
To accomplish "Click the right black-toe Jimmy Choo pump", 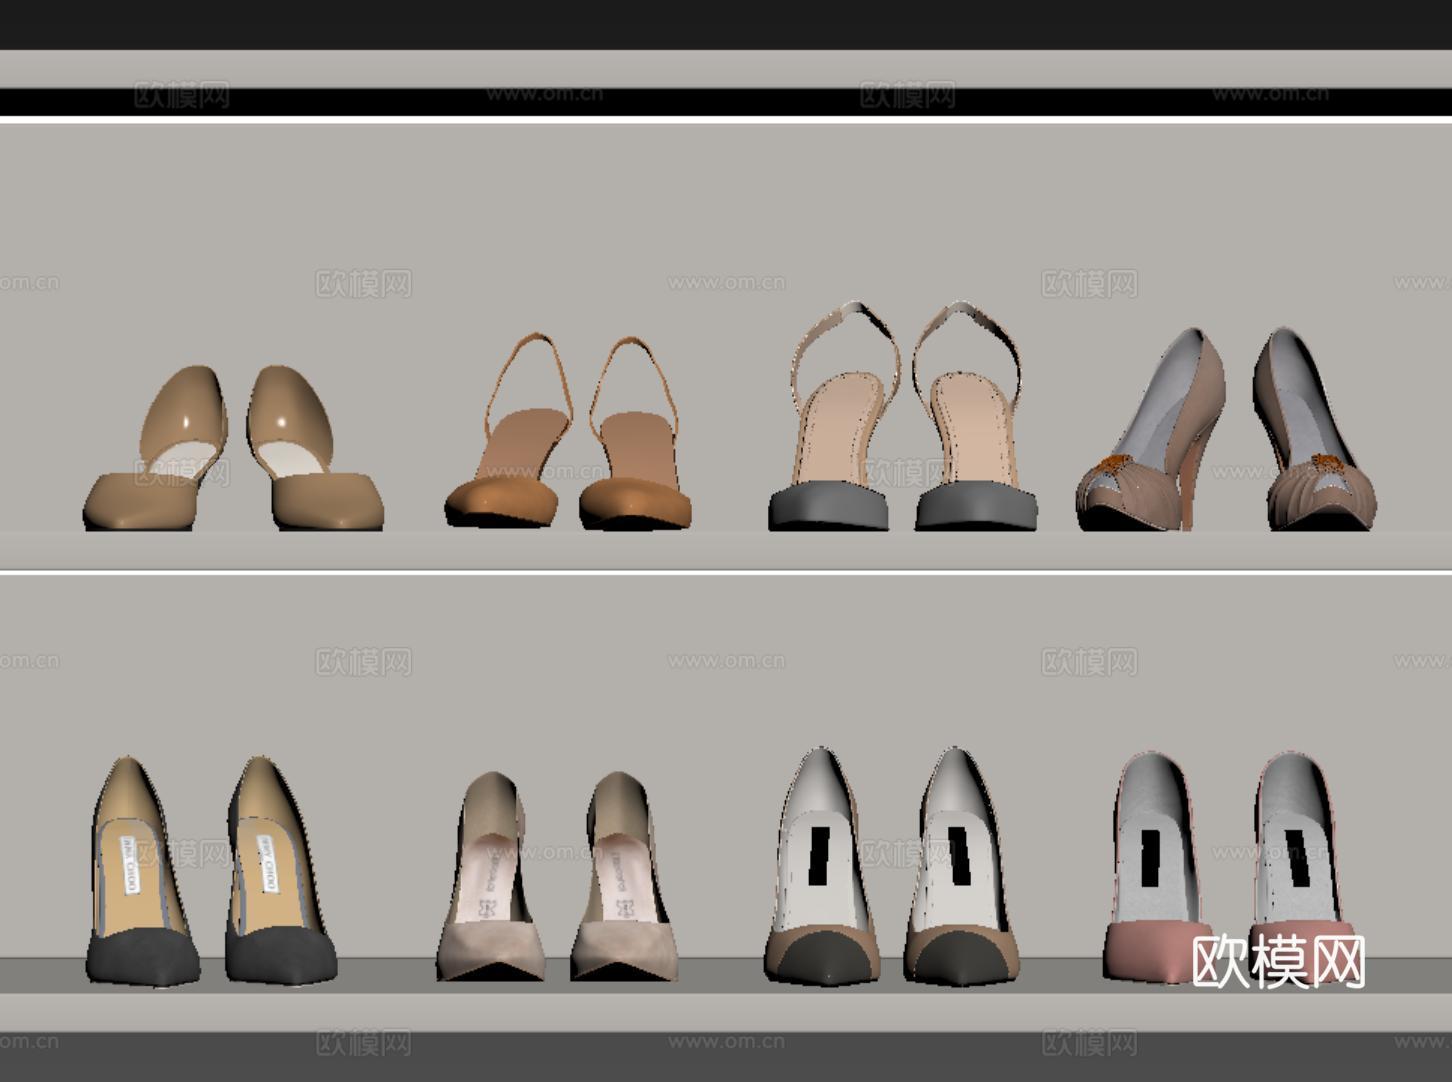I will point(280,870).
